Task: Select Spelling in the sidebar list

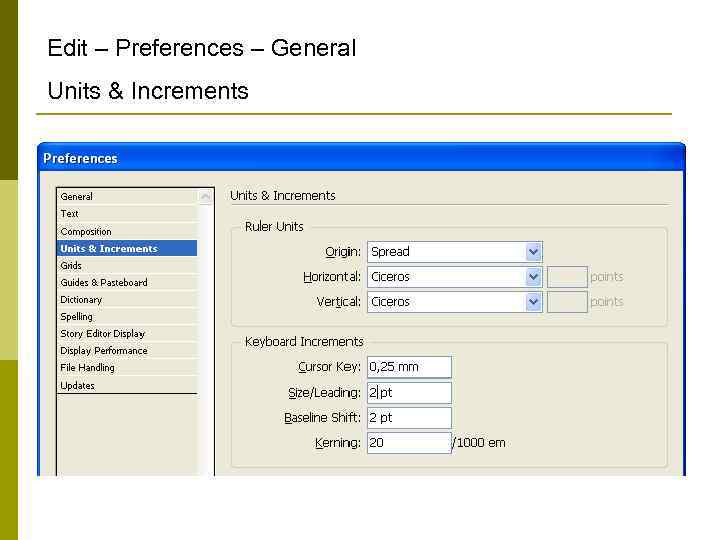Action: click(x=77, y=317)
